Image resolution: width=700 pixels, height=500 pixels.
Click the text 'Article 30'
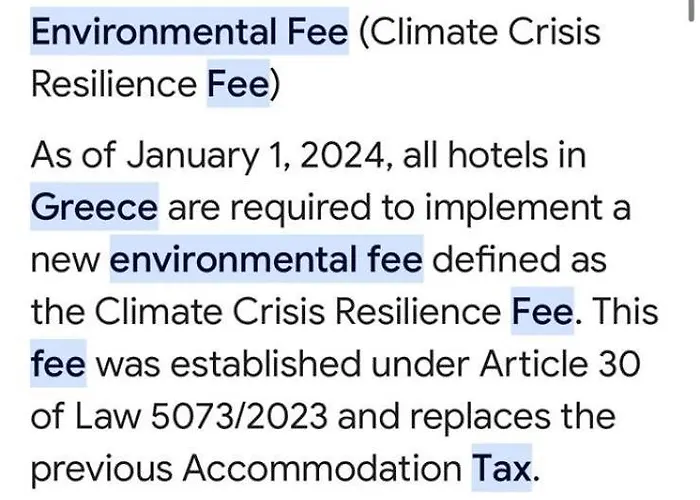(x=560, y=363)
